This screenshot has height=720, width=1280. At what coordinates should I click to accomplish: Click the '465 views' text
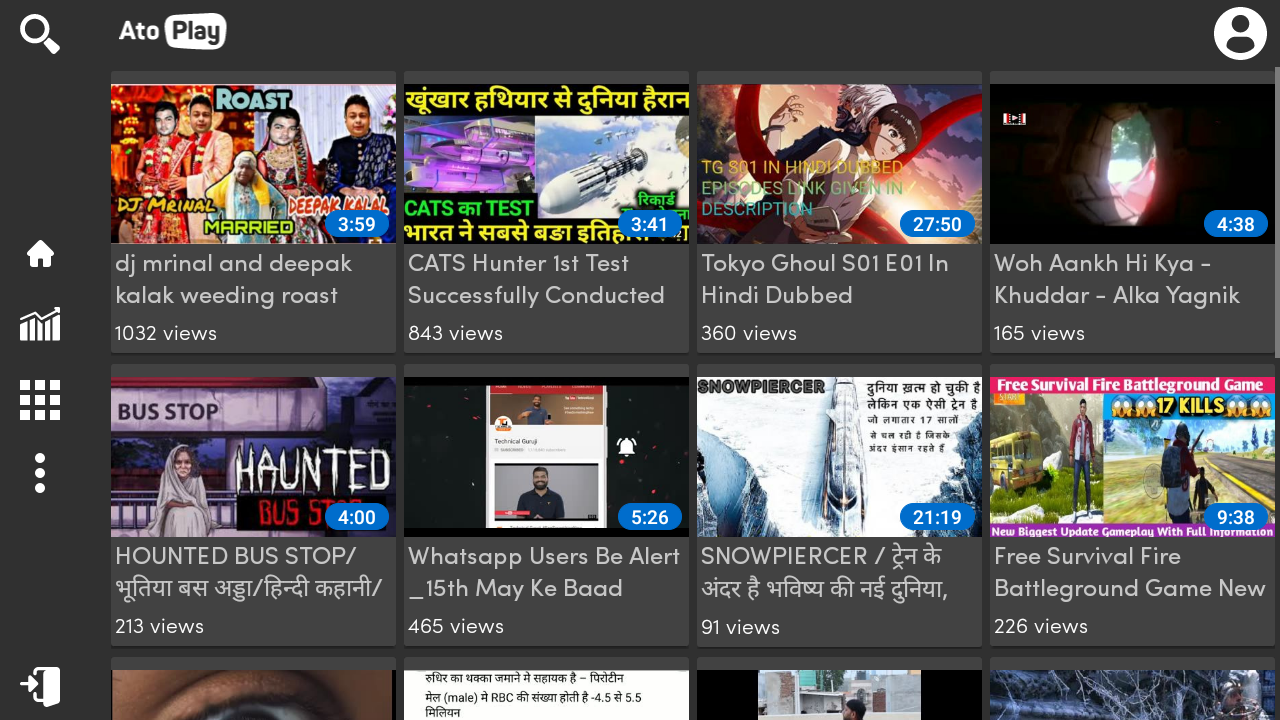coord(456,626)
